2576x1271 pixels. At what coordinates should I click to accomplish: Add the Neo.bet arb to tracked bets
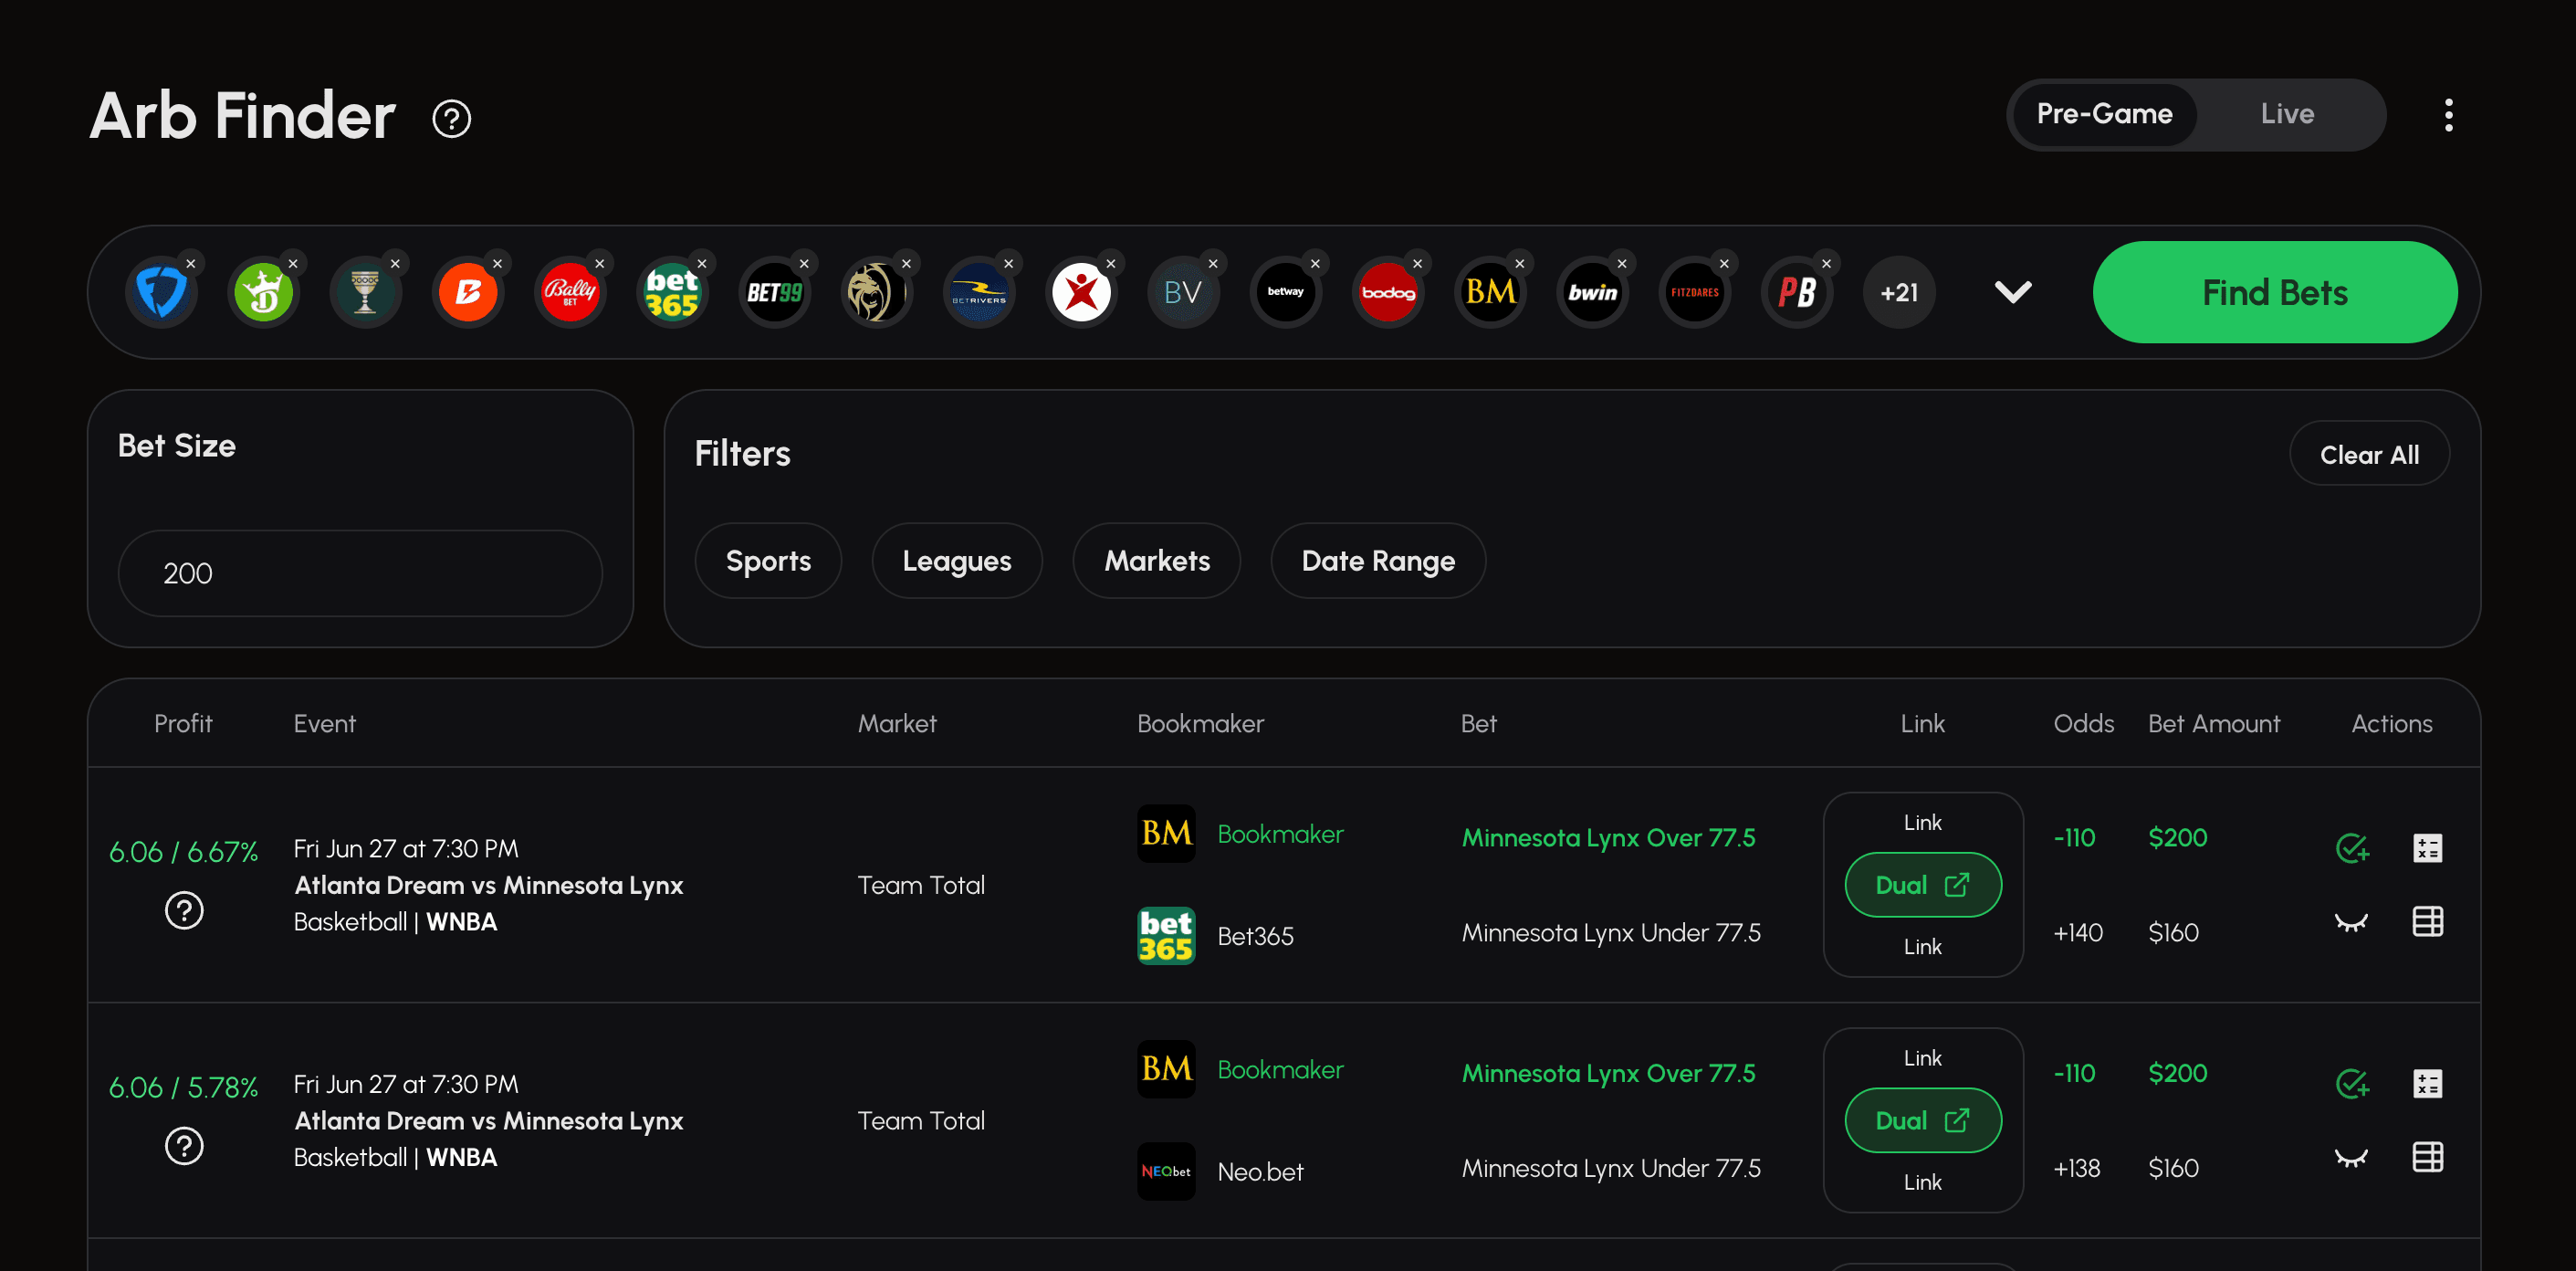2352,1084
